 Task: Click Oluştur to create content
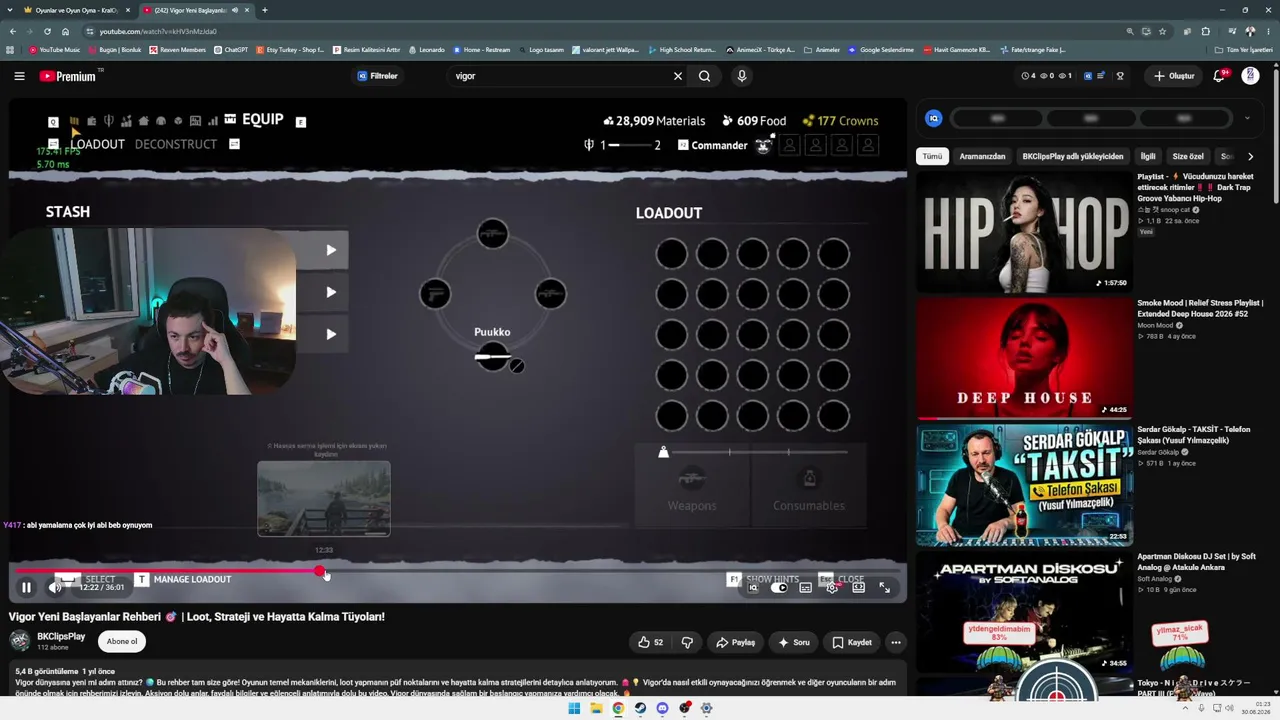tap(1174, 76)
